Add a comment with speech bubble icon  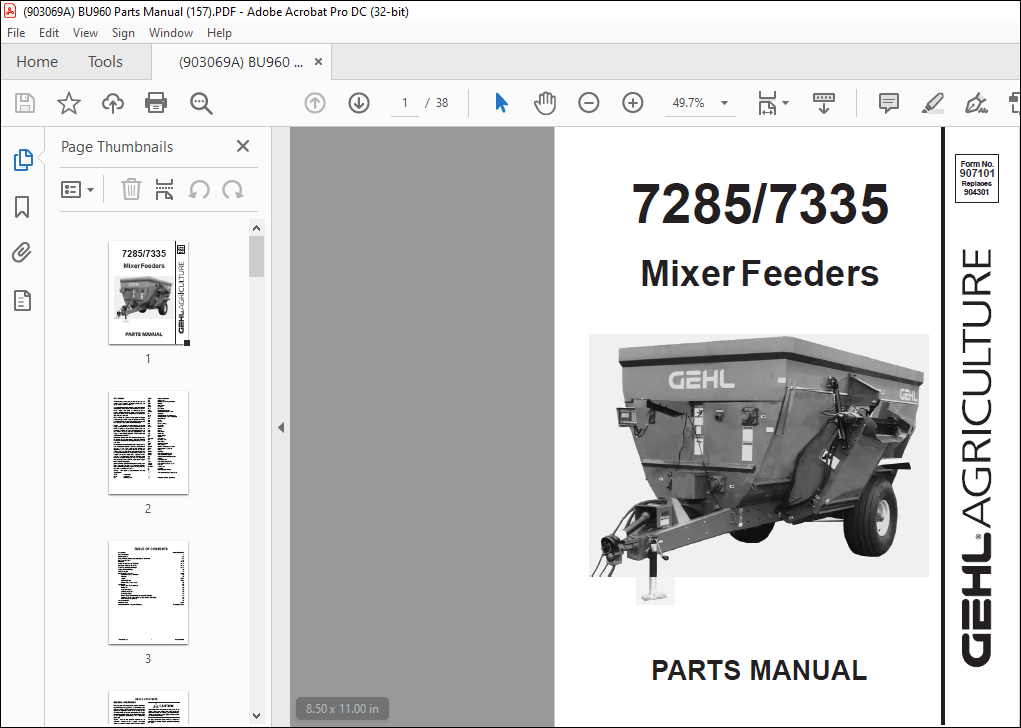pyautogui.click(x=888, y=103)
